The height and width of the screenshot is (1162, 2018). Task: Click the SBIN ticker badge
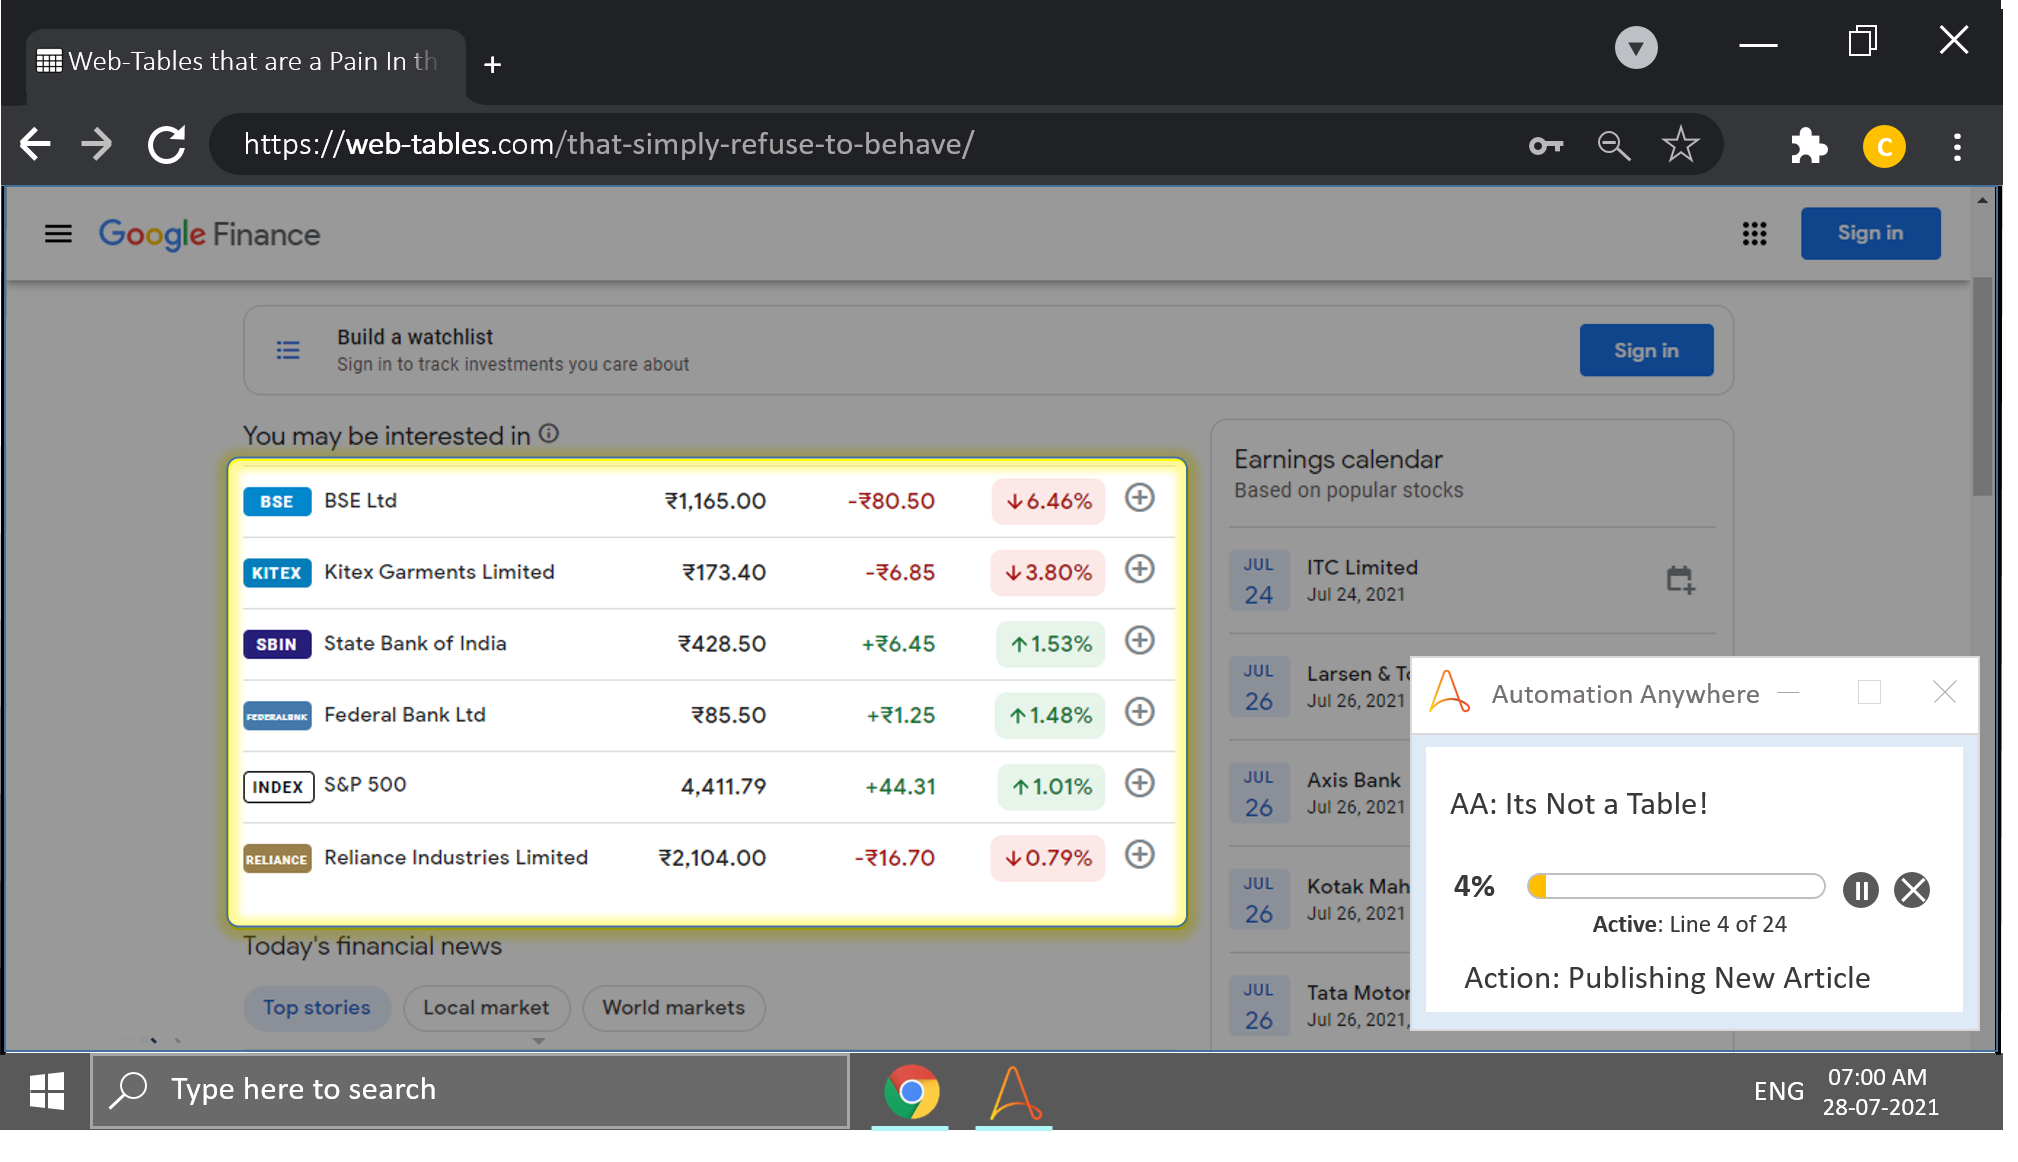tap(277, 645)
